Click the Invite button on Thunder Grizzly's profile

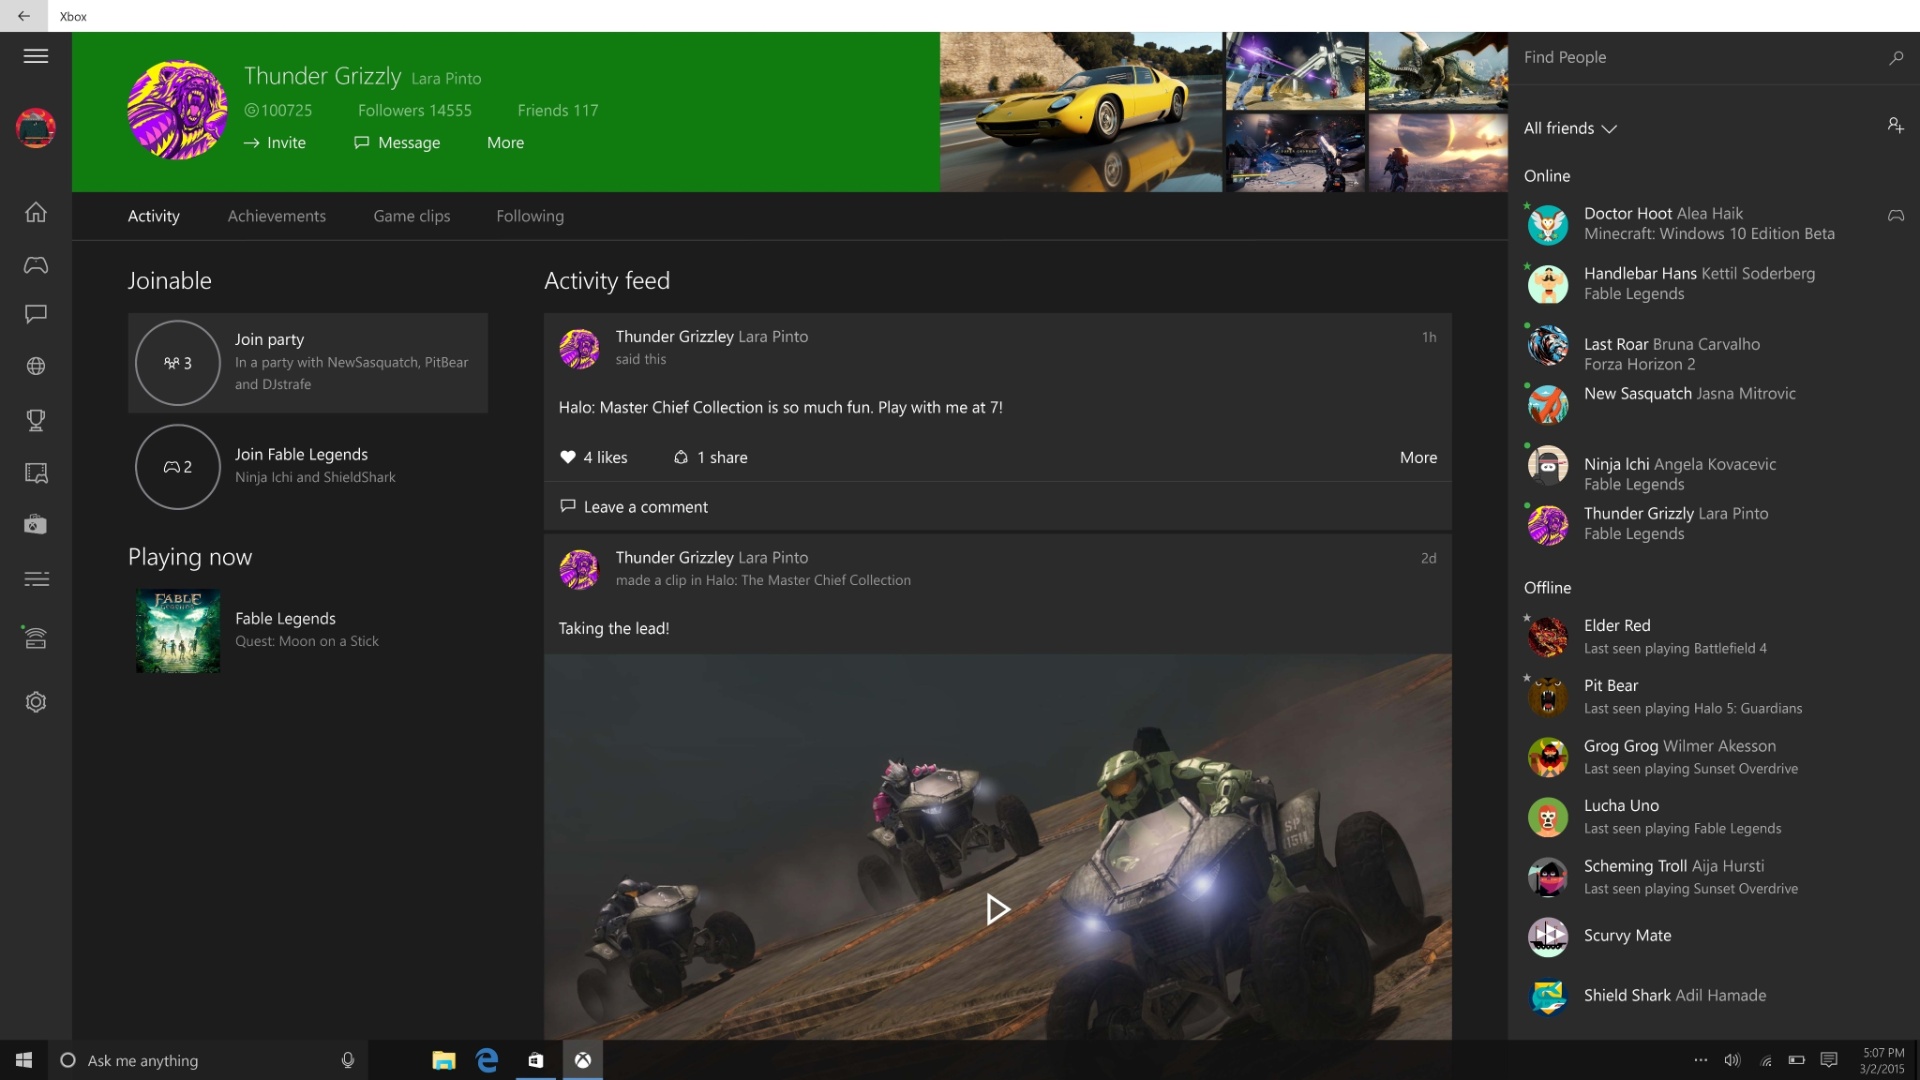coord(274,142)
